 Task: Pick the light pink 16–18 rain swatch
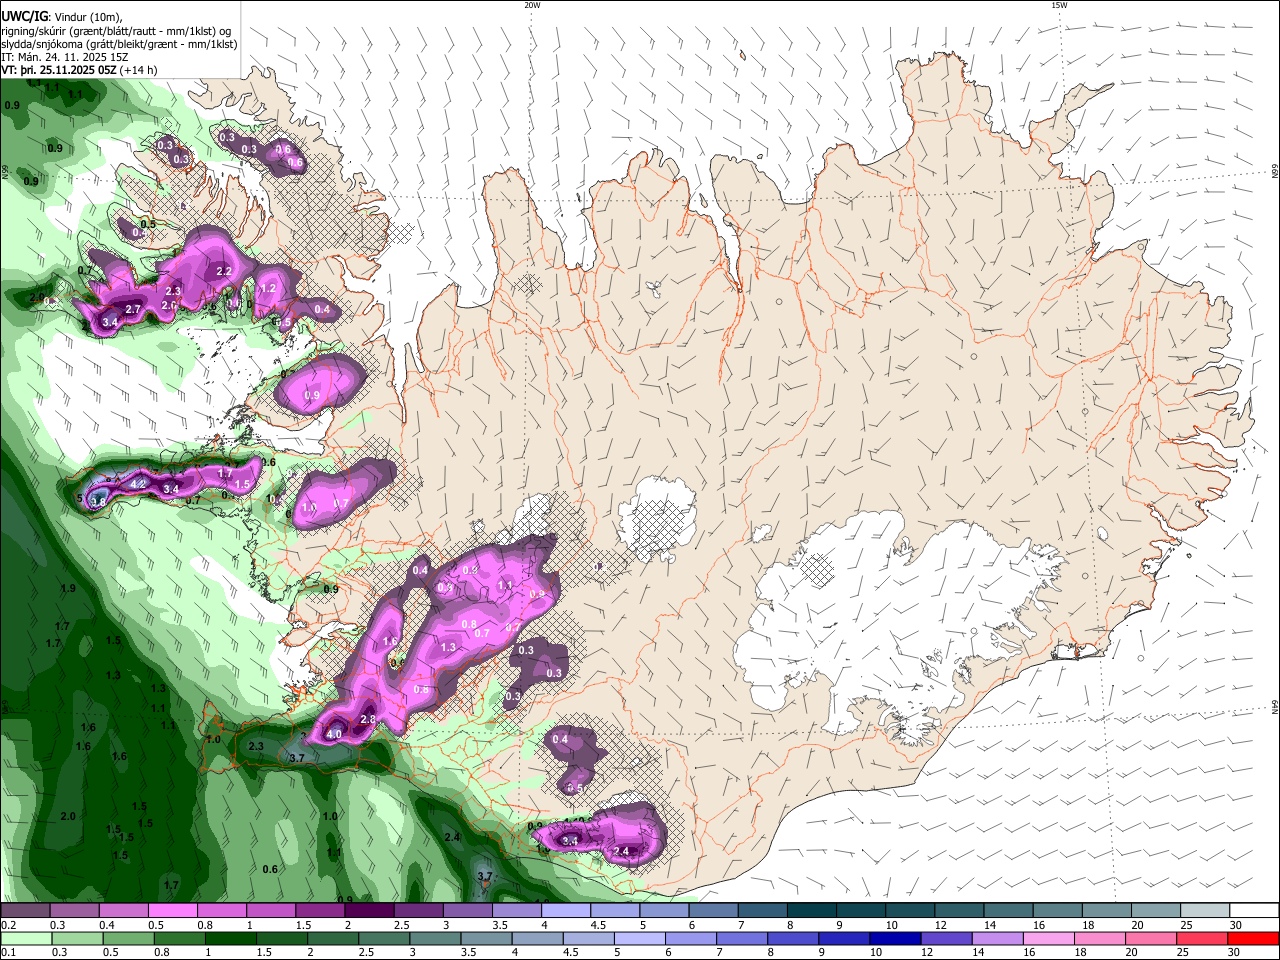pyautogui.click(x=1047, y=938)
